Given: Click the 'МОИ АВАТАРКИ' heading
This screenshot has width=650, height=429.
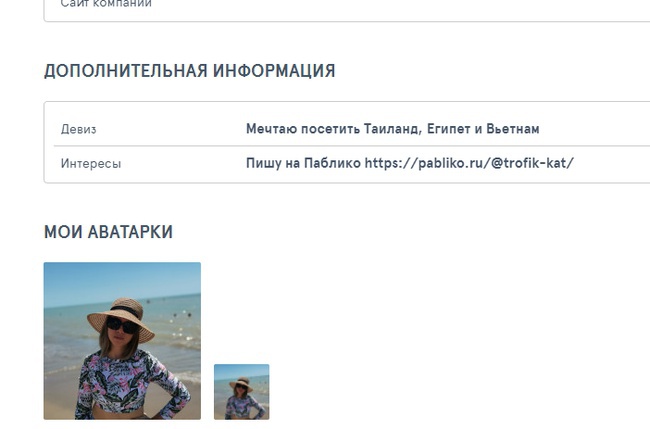Looking at the screenshot, I should pyautogui.click(x=108, y=232).
